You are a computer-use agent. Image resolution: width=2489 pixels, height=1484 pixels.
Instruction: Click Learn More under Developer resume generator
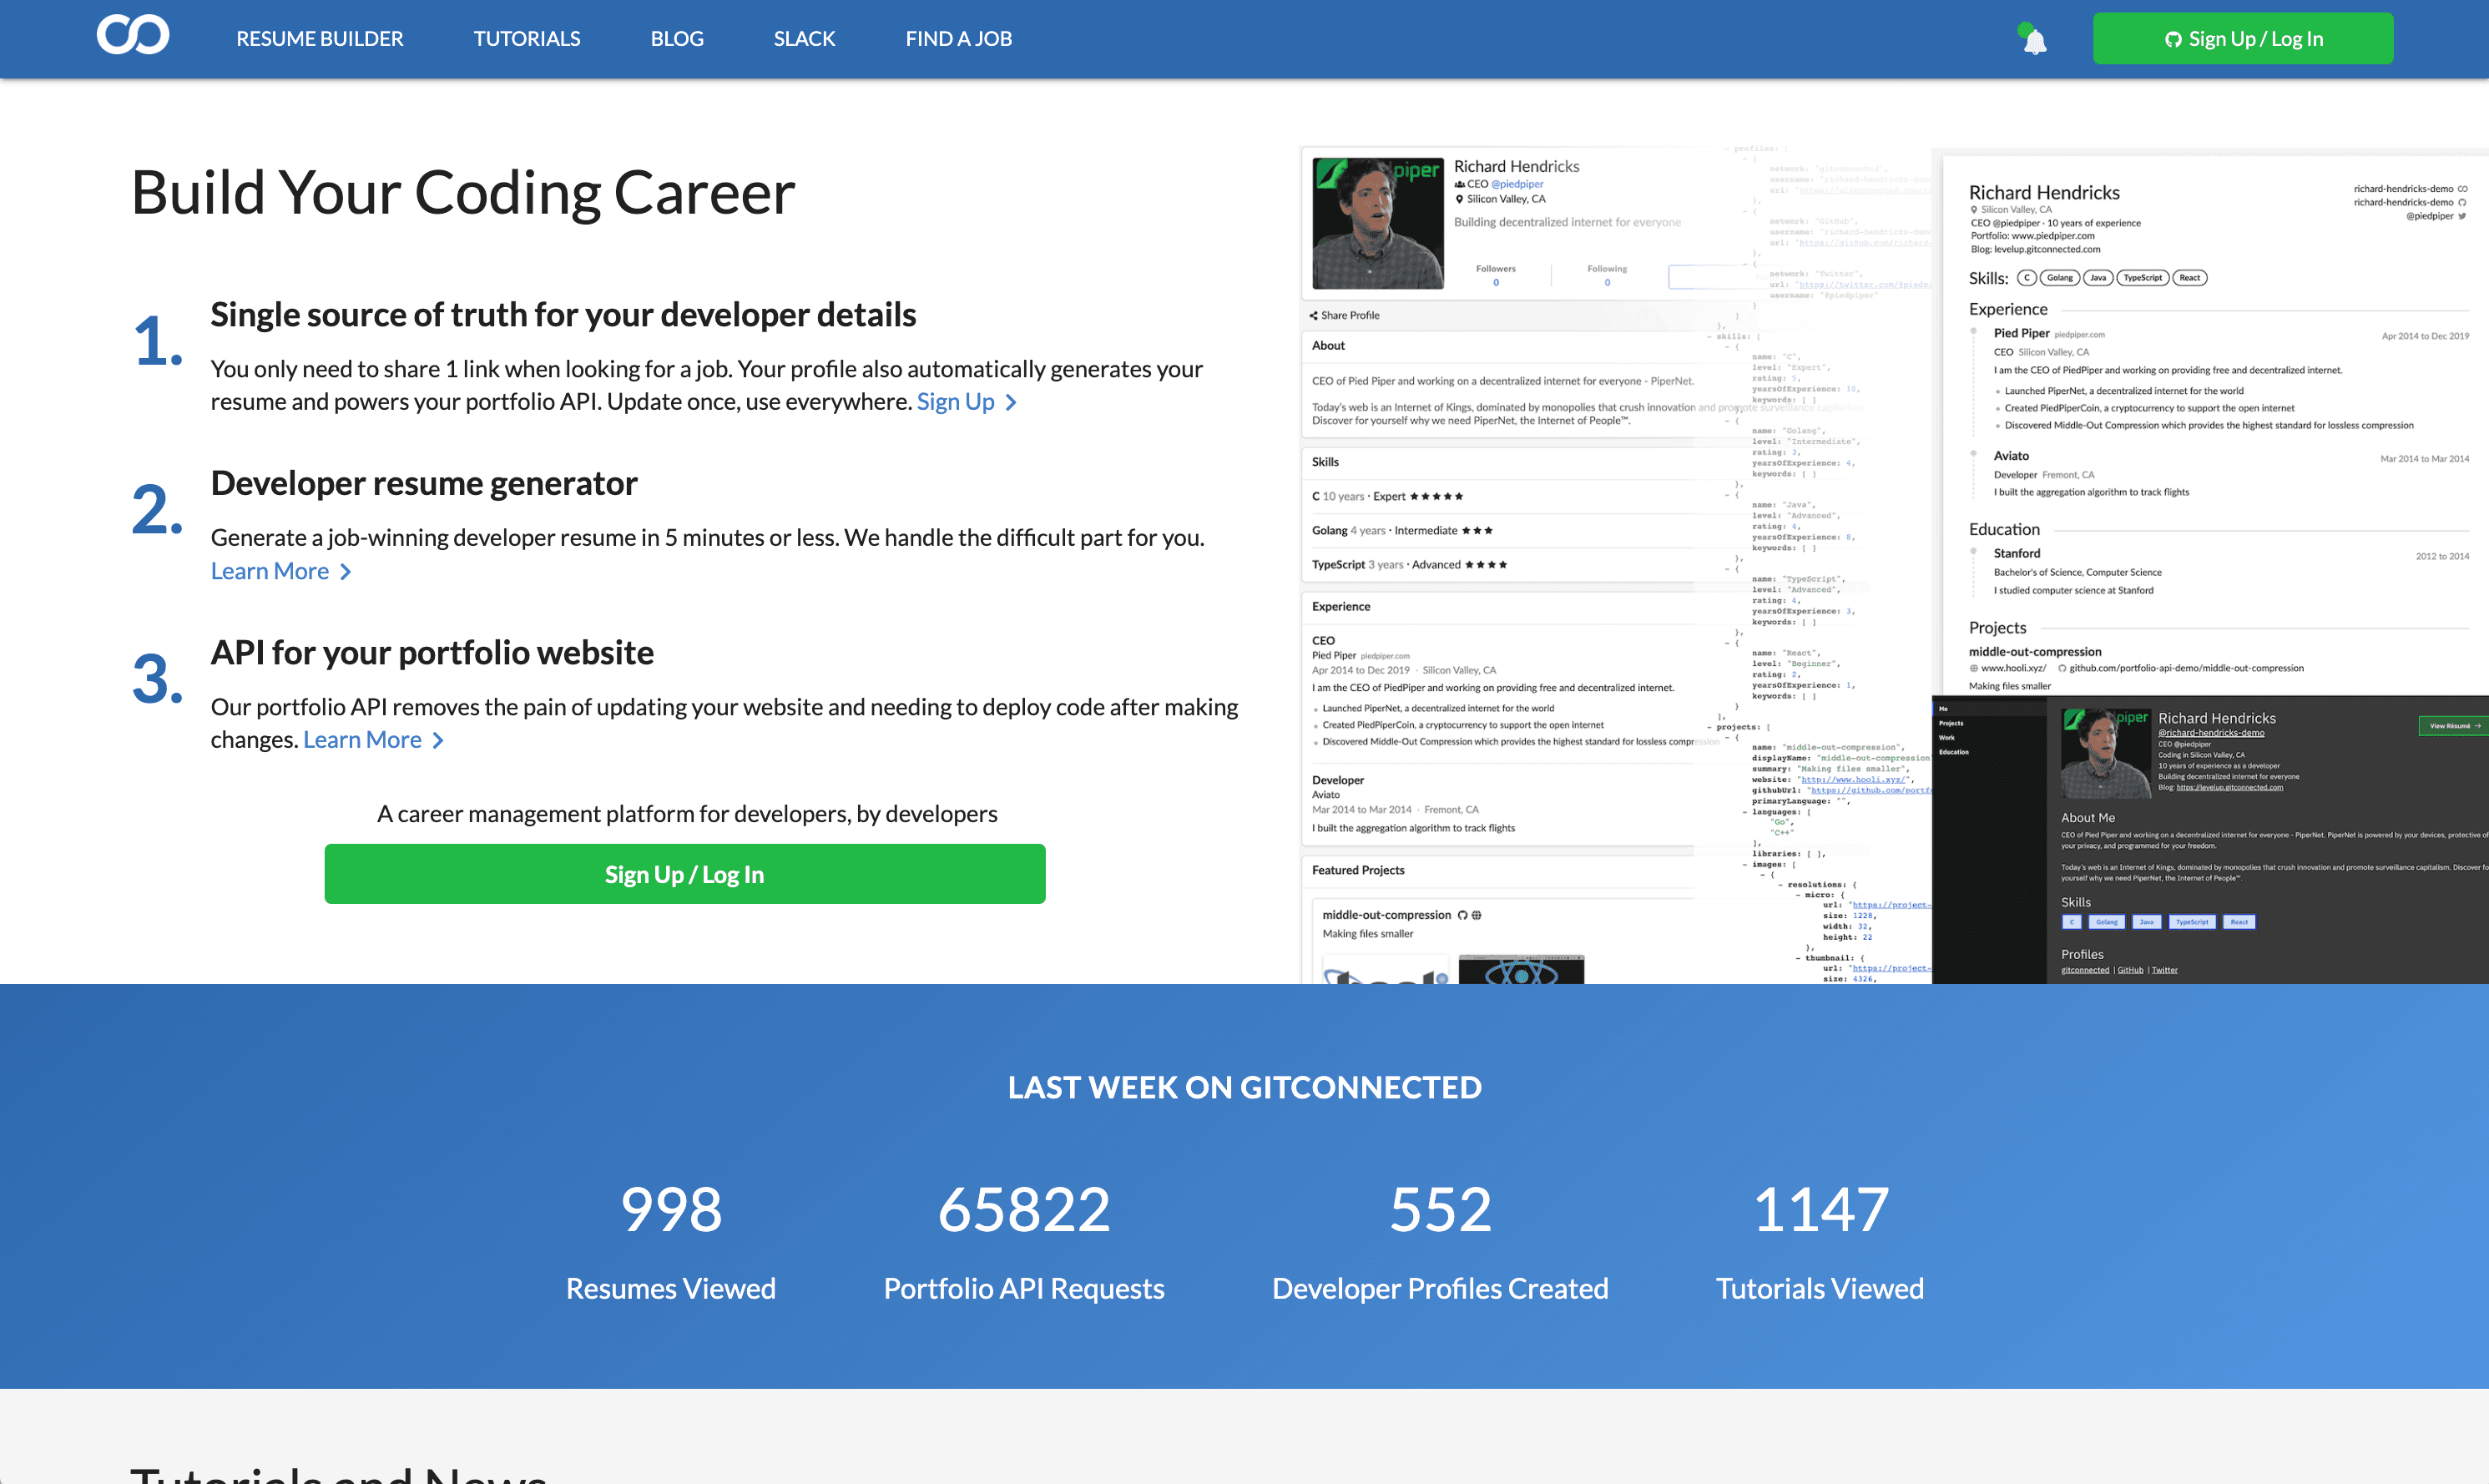[269, 572]
